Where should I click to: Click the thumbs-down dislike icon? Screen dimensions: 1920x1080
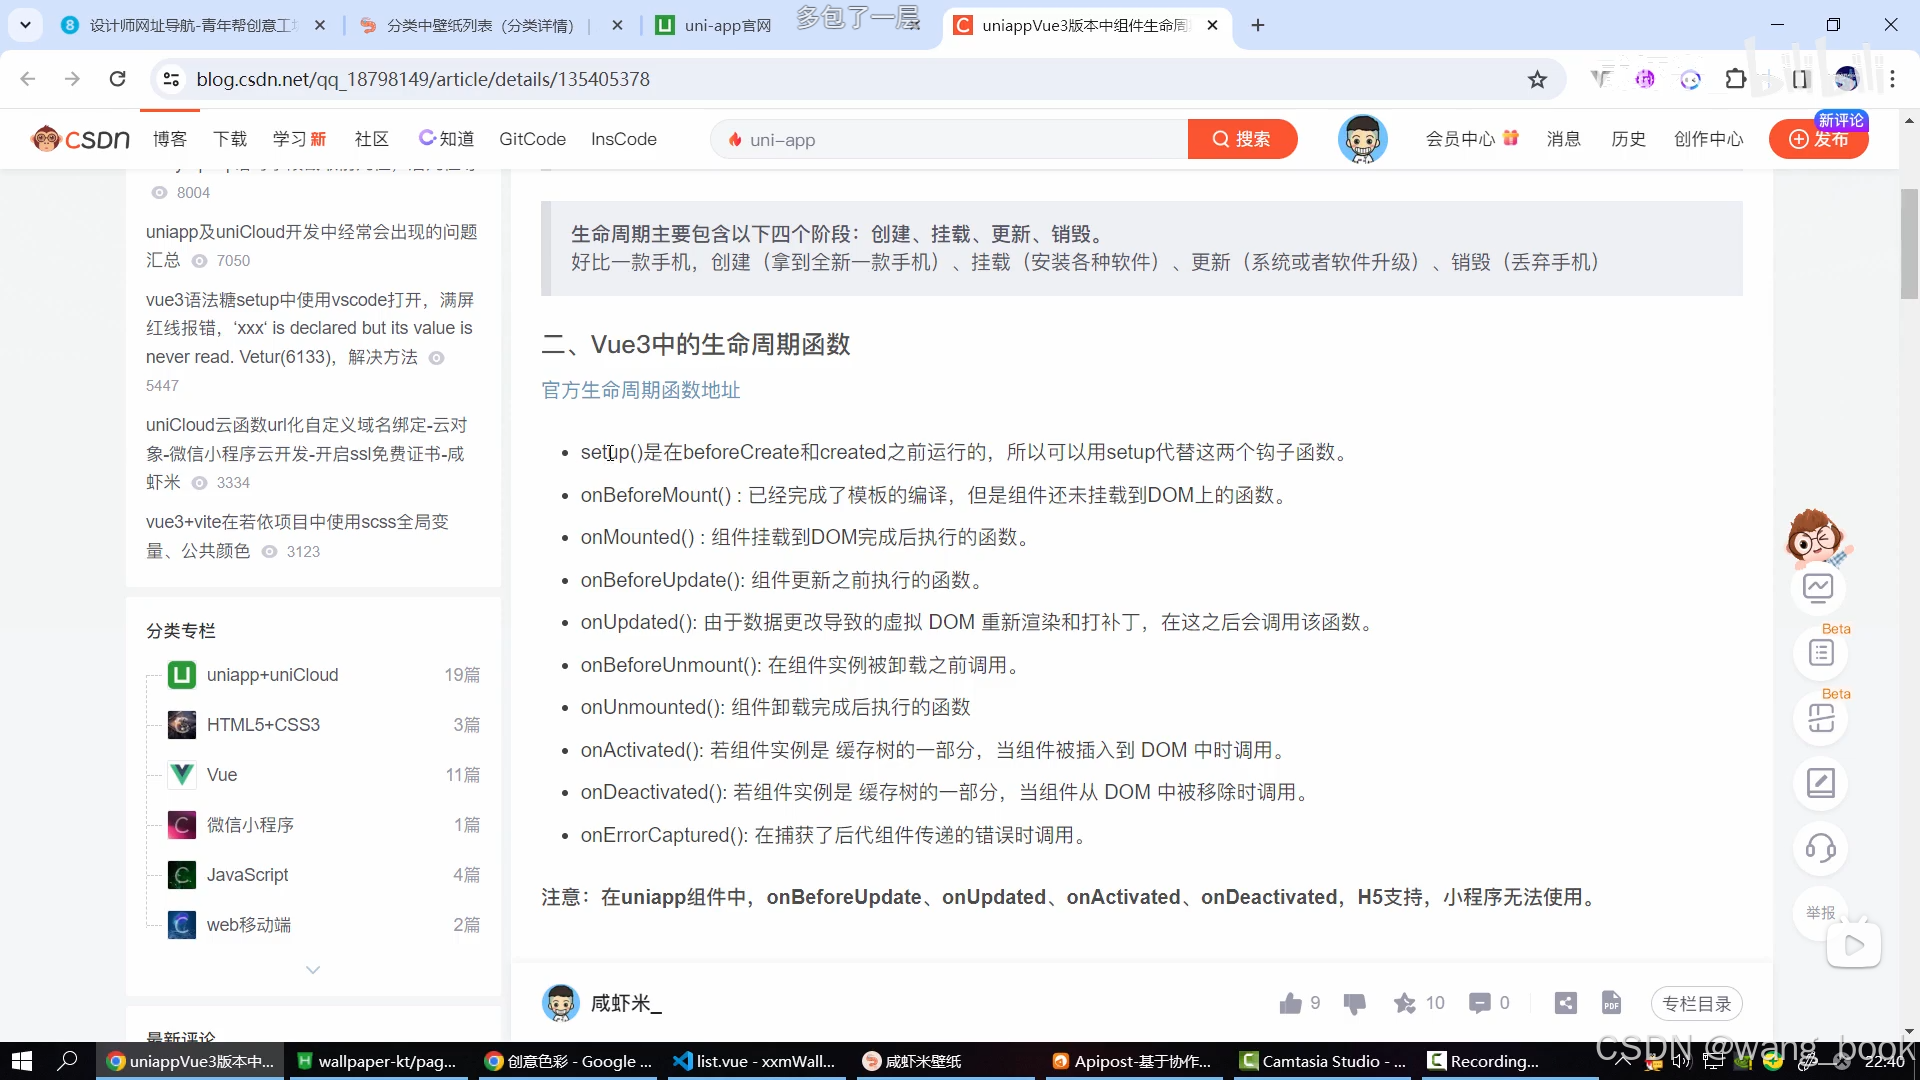click(1354, 1003)
